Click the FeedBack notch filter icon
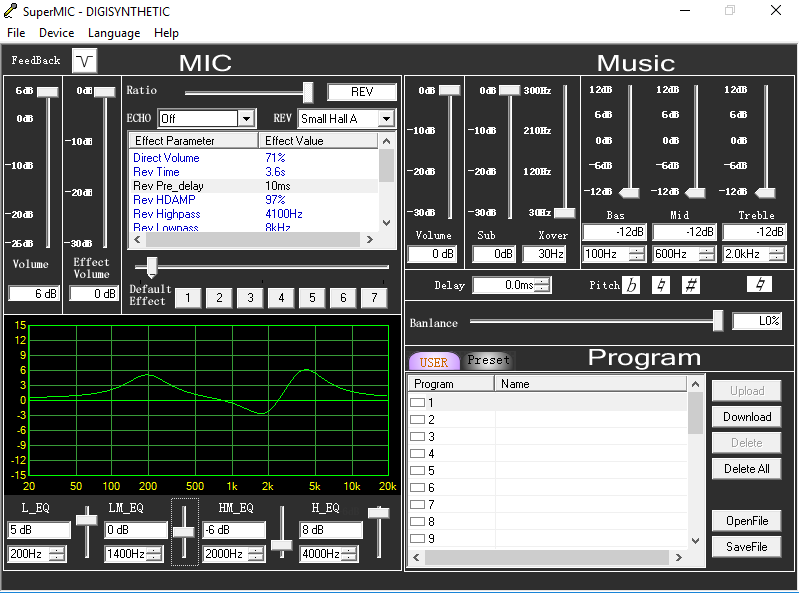The width and height of the screenshot is (799, 593). (x=84, y=60)
